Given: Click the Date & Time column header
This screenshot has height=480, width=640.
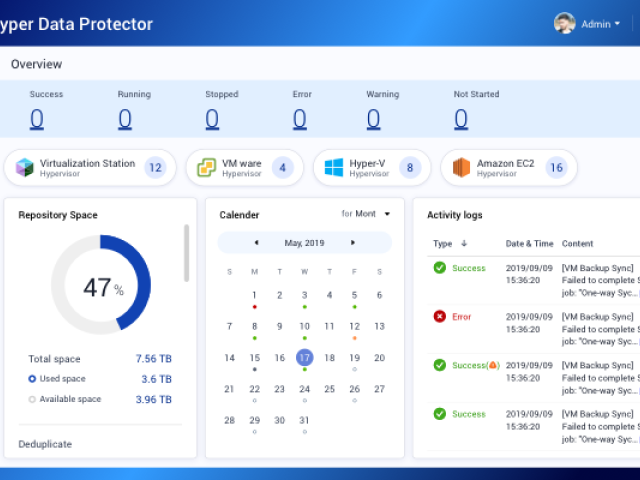Looking at the screenshot, I should 529,243.
